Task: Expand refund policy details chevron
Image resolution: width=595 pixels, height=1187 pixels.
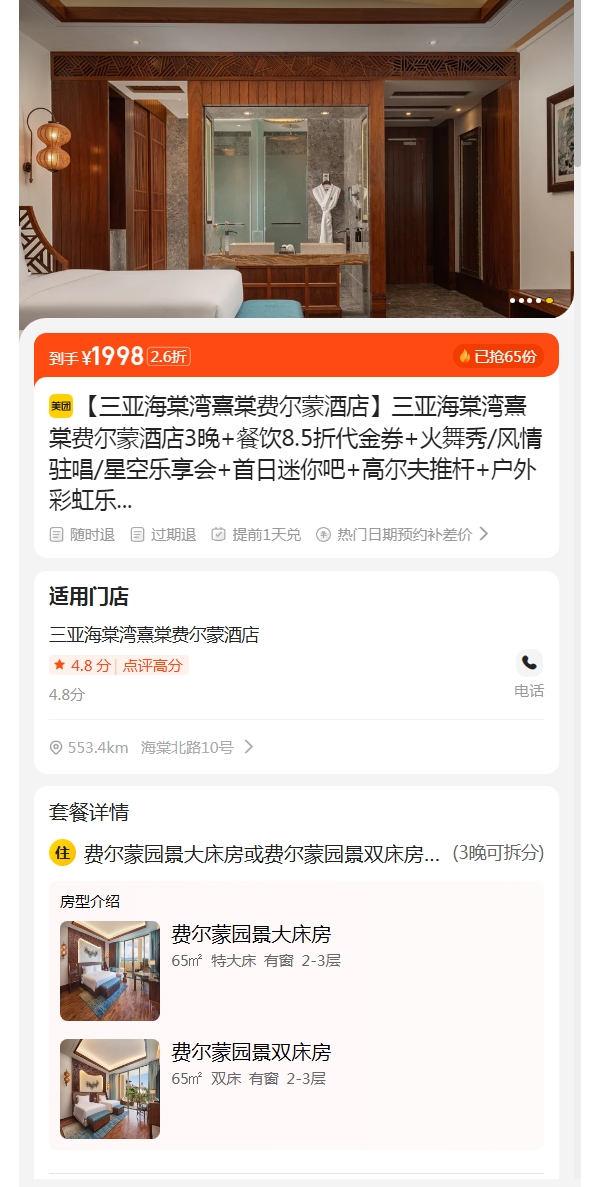Action: pyautogui.click(x=484, y=534)
